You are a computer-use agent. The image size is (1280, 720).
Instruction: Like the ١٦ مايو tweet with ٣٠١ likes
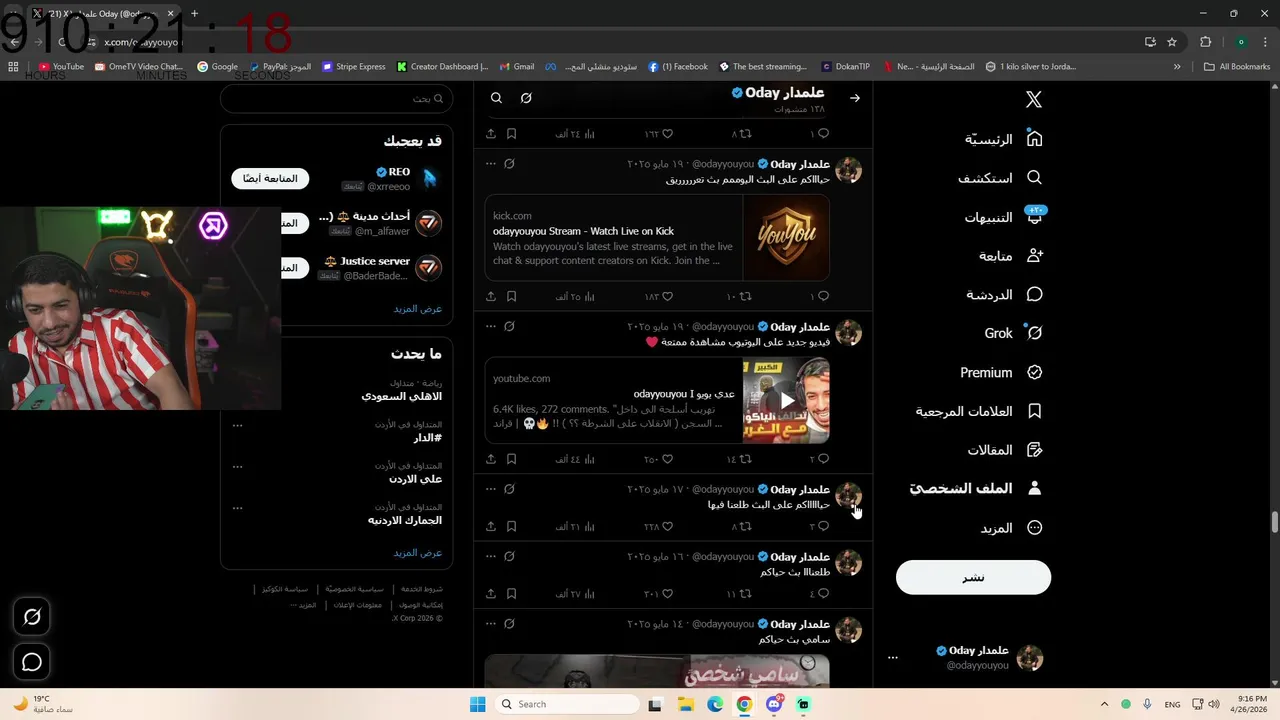coord(658,594)
